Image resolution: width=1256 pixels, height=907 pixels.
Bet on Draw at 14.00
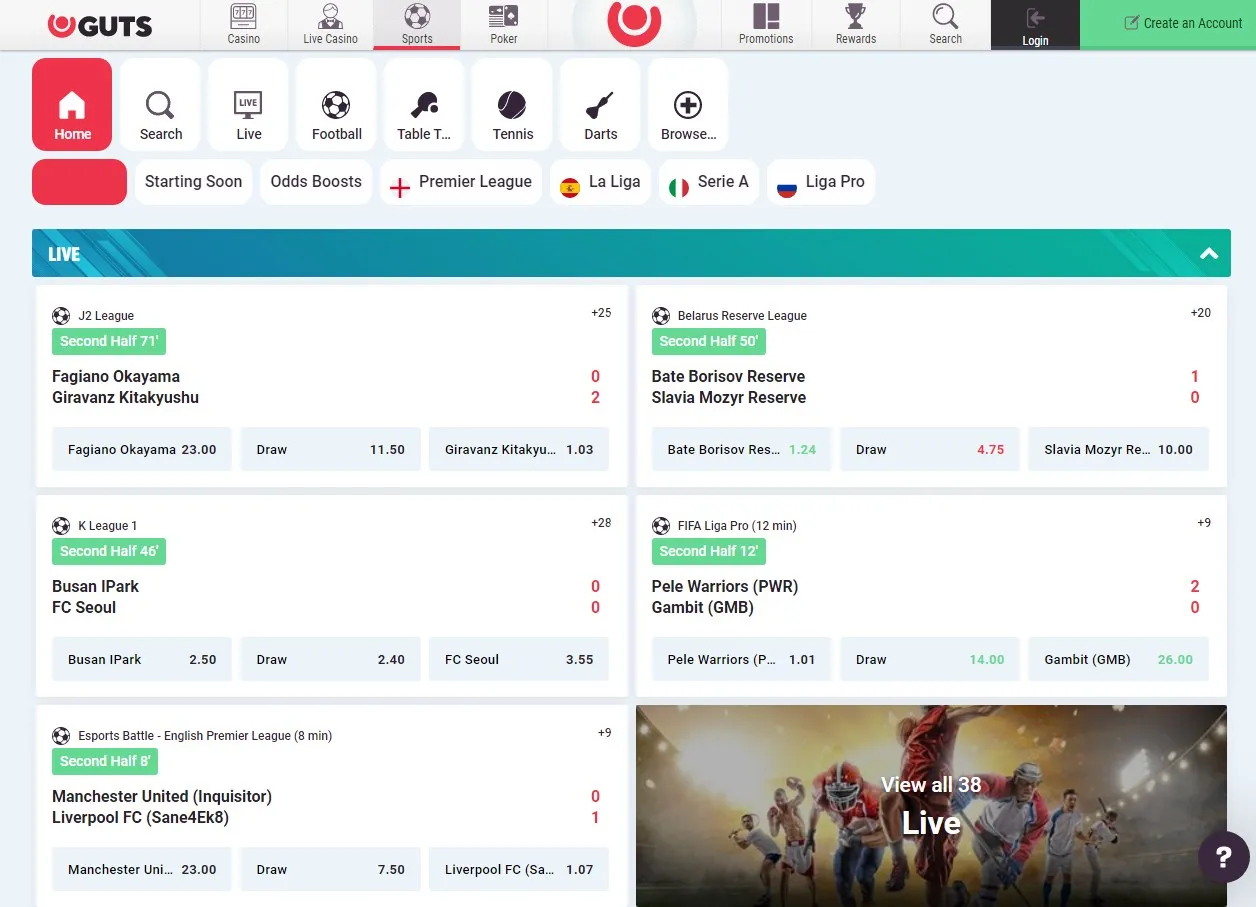[x=930, y=659]
